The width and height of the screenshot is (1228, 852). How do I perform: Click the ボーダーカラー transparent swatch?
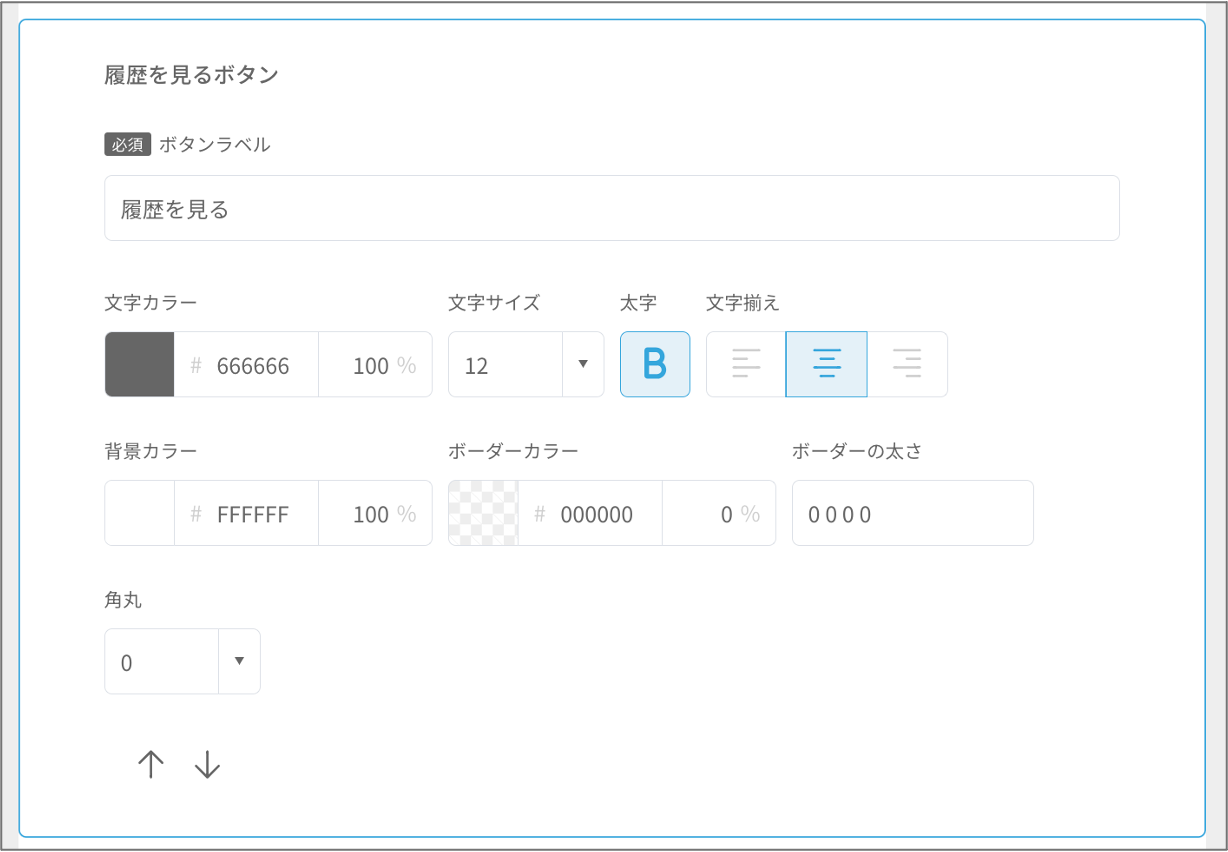483,513
